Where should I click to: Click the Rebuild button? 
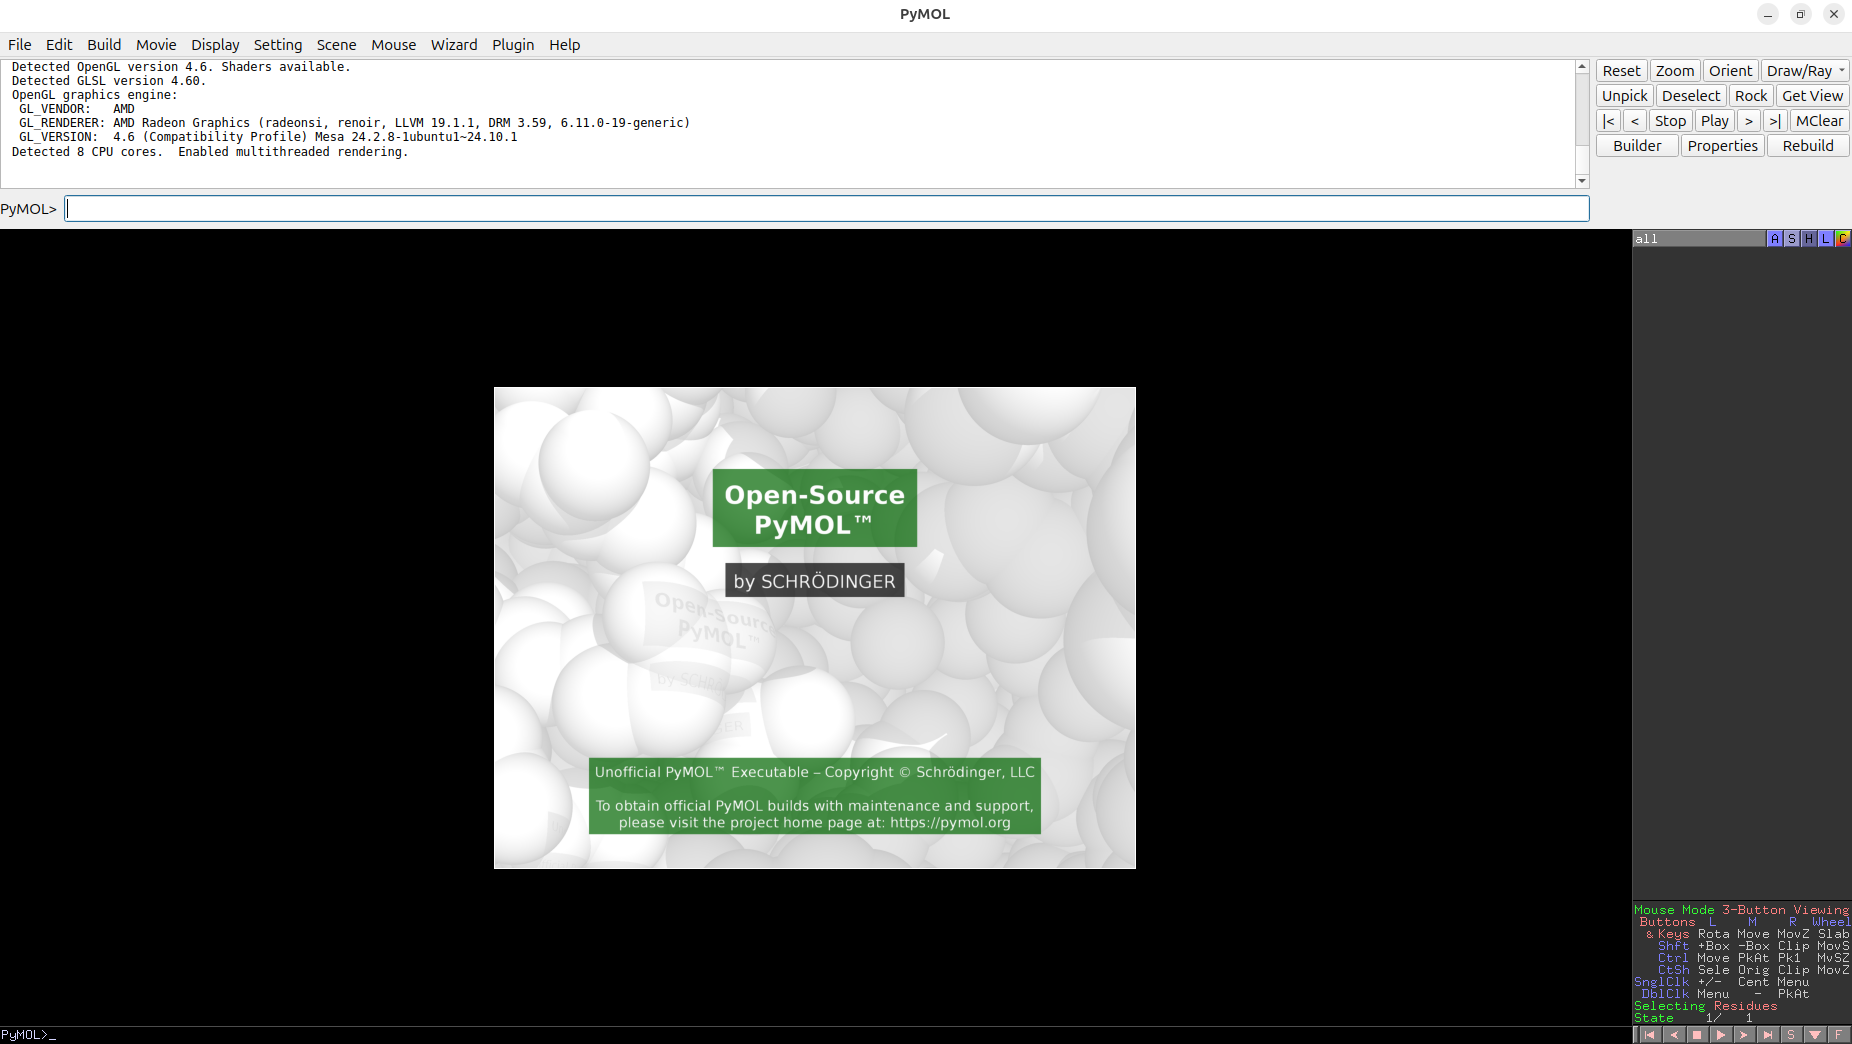[1808, 146]
